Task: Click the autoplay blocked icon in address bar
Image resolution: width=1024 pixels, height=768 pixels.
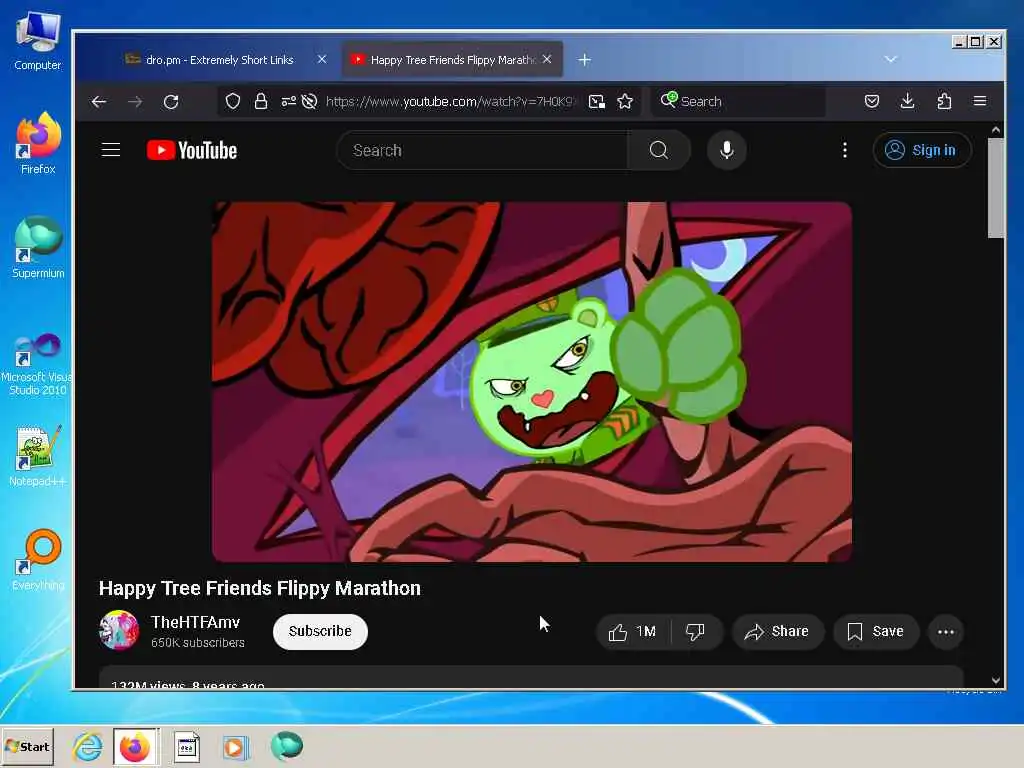Action: click(310, 101)
